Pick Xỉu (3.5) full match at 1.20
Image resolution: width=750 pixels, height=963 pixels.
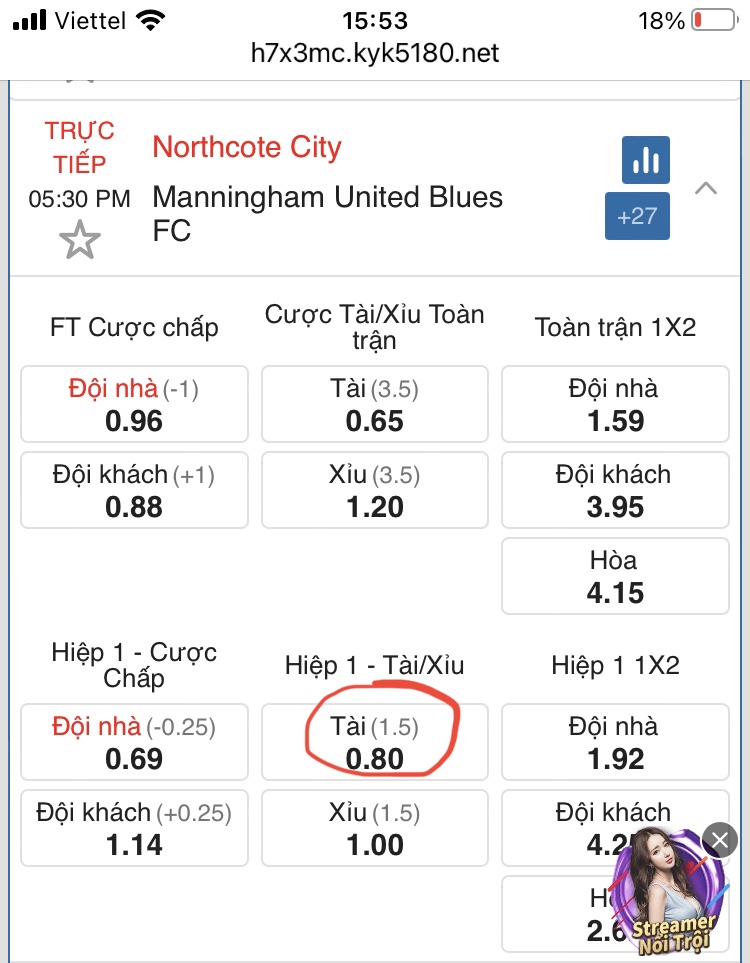pos(375,490)
